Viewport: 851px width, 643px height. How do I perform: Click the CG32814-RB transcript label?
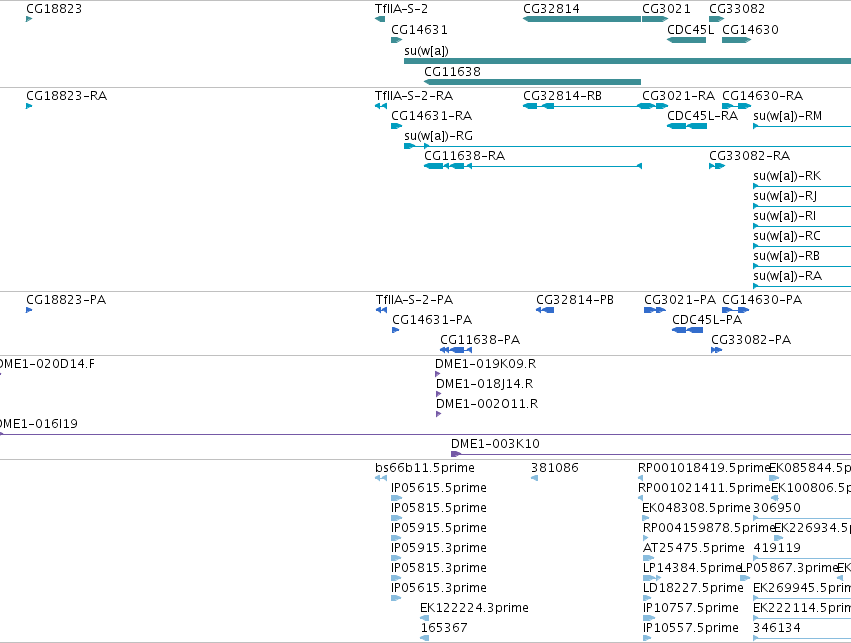click(x=562, y=96)
